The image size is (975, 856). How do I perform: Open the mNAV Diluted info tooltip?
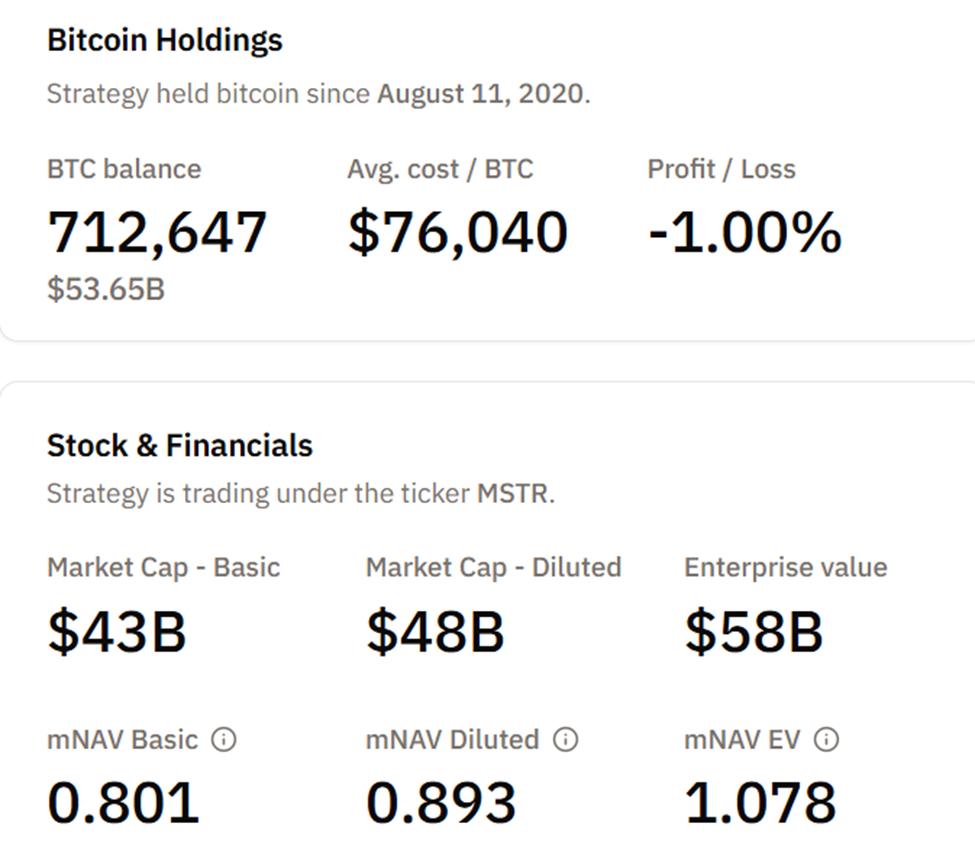(x=566, y=740)
